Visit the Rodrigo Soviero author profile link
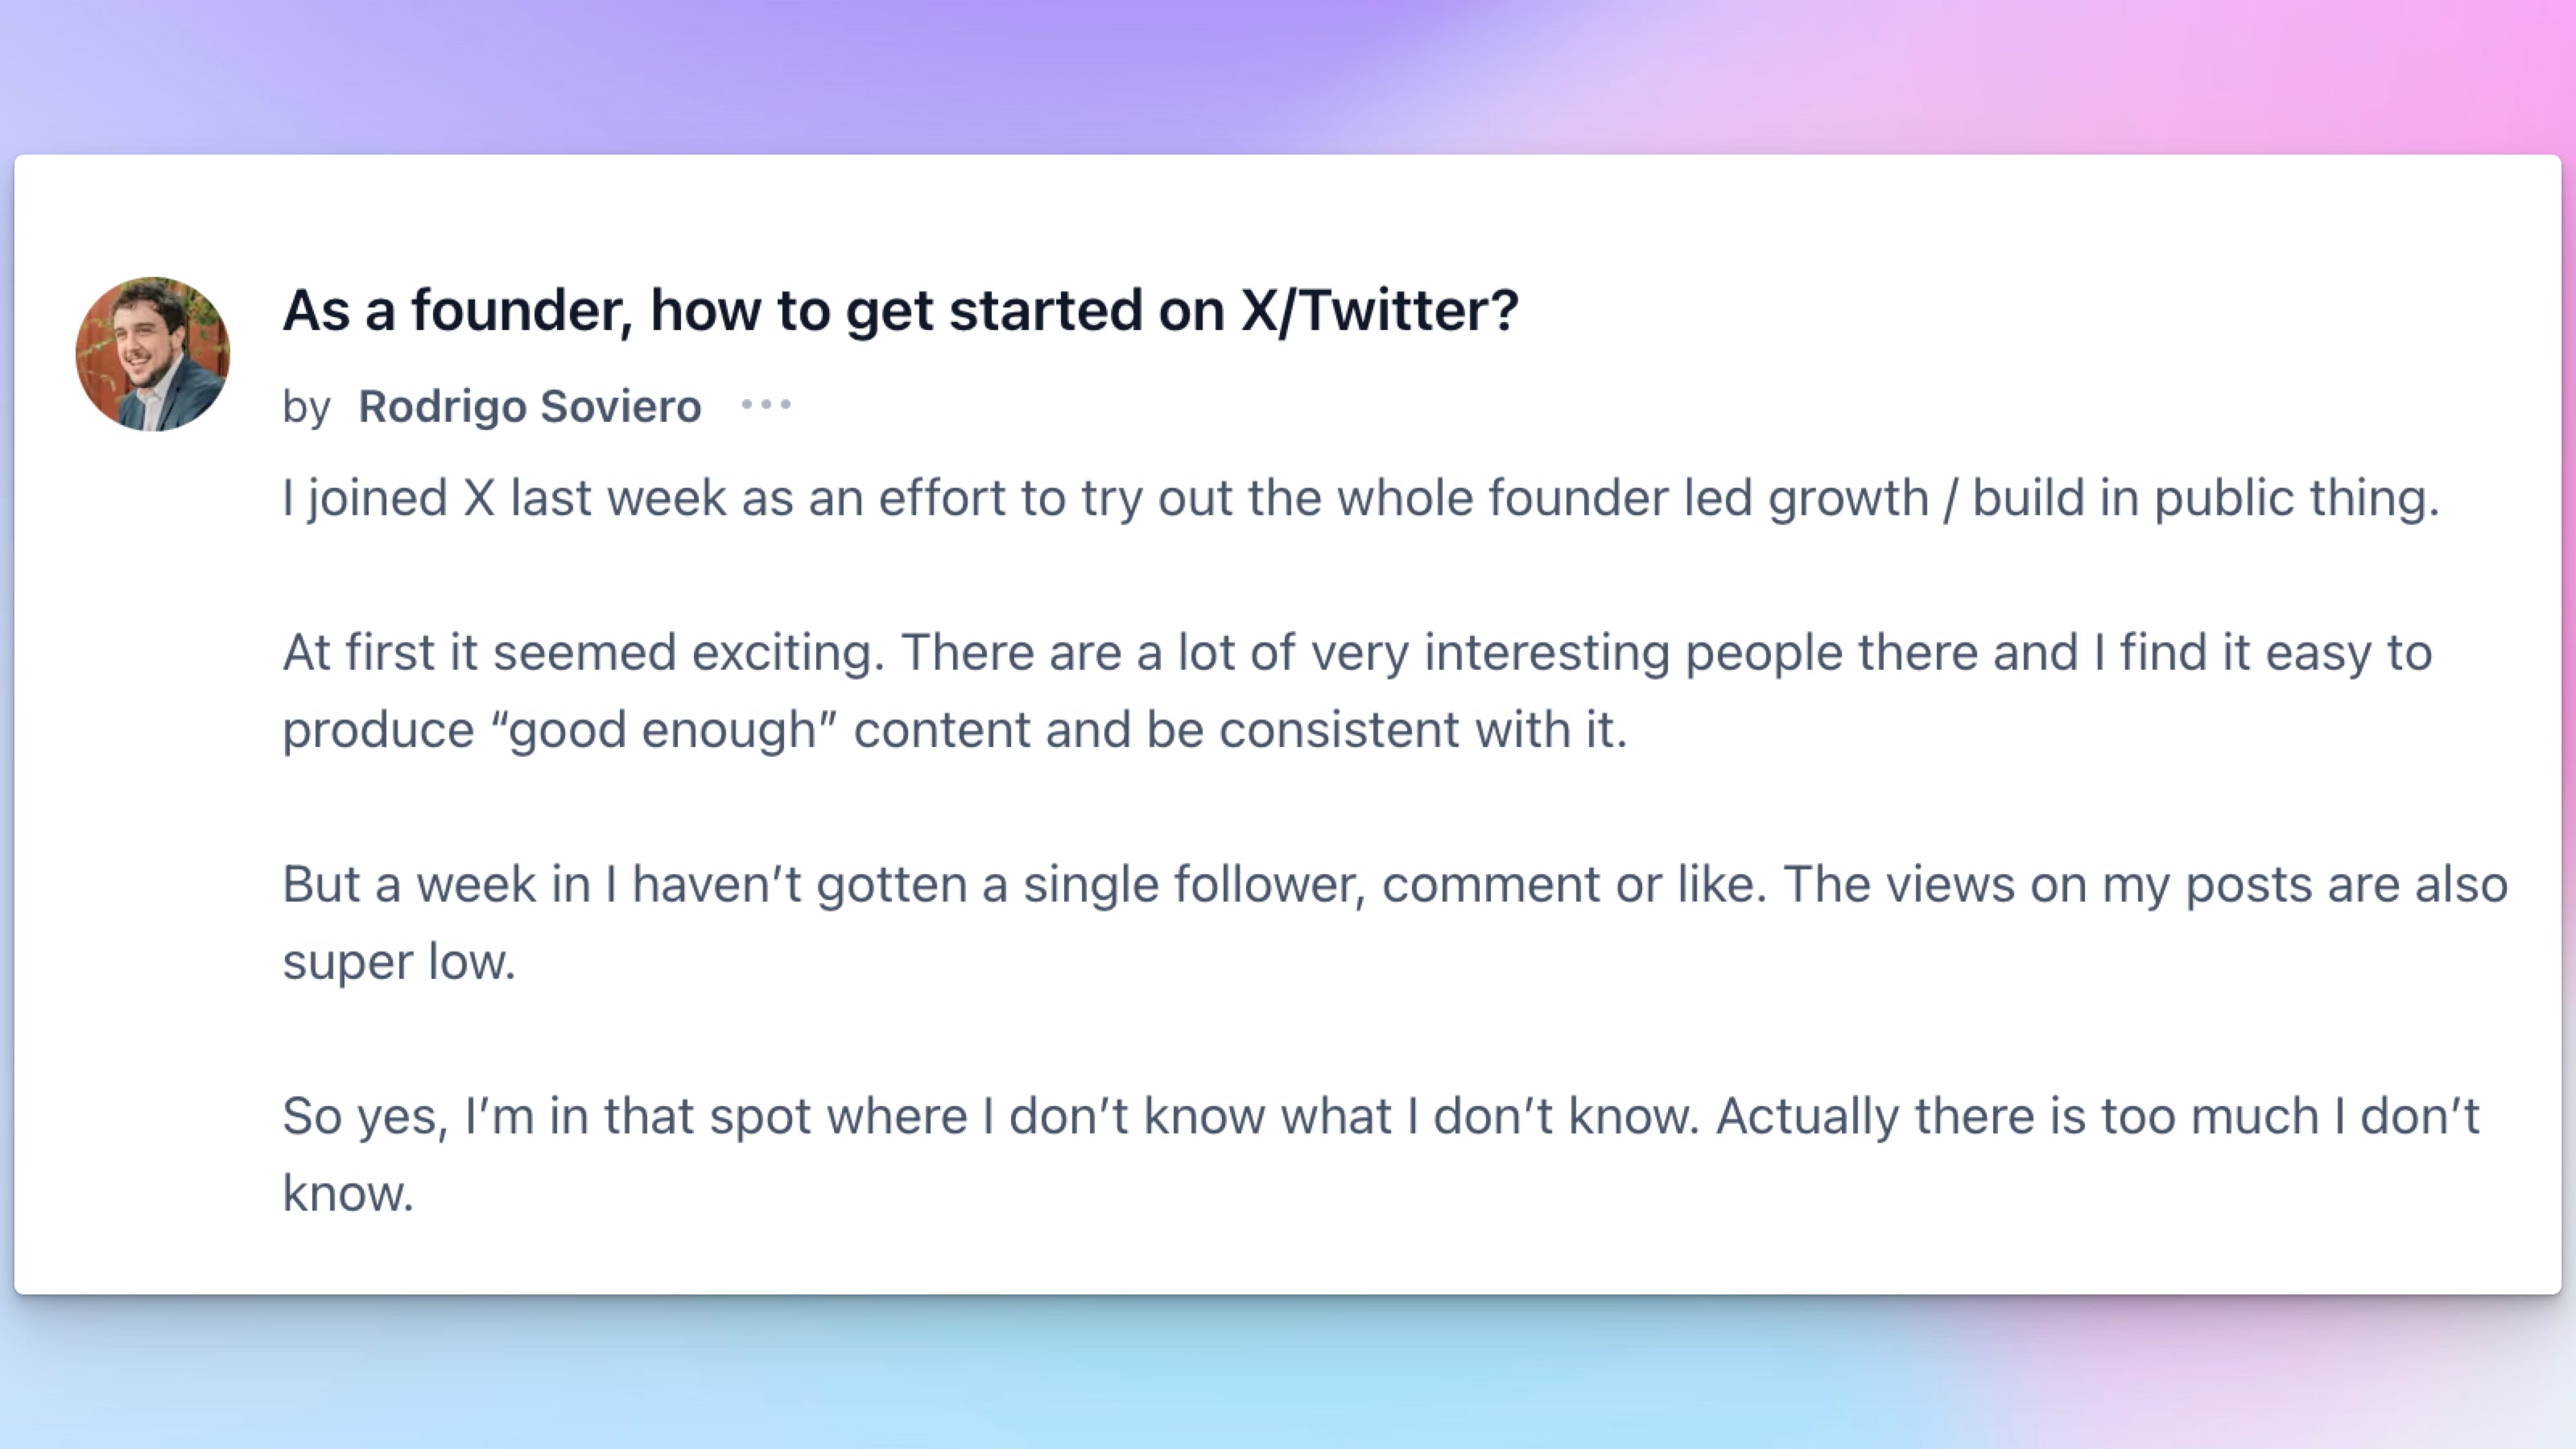 click(x=530, y=406)
